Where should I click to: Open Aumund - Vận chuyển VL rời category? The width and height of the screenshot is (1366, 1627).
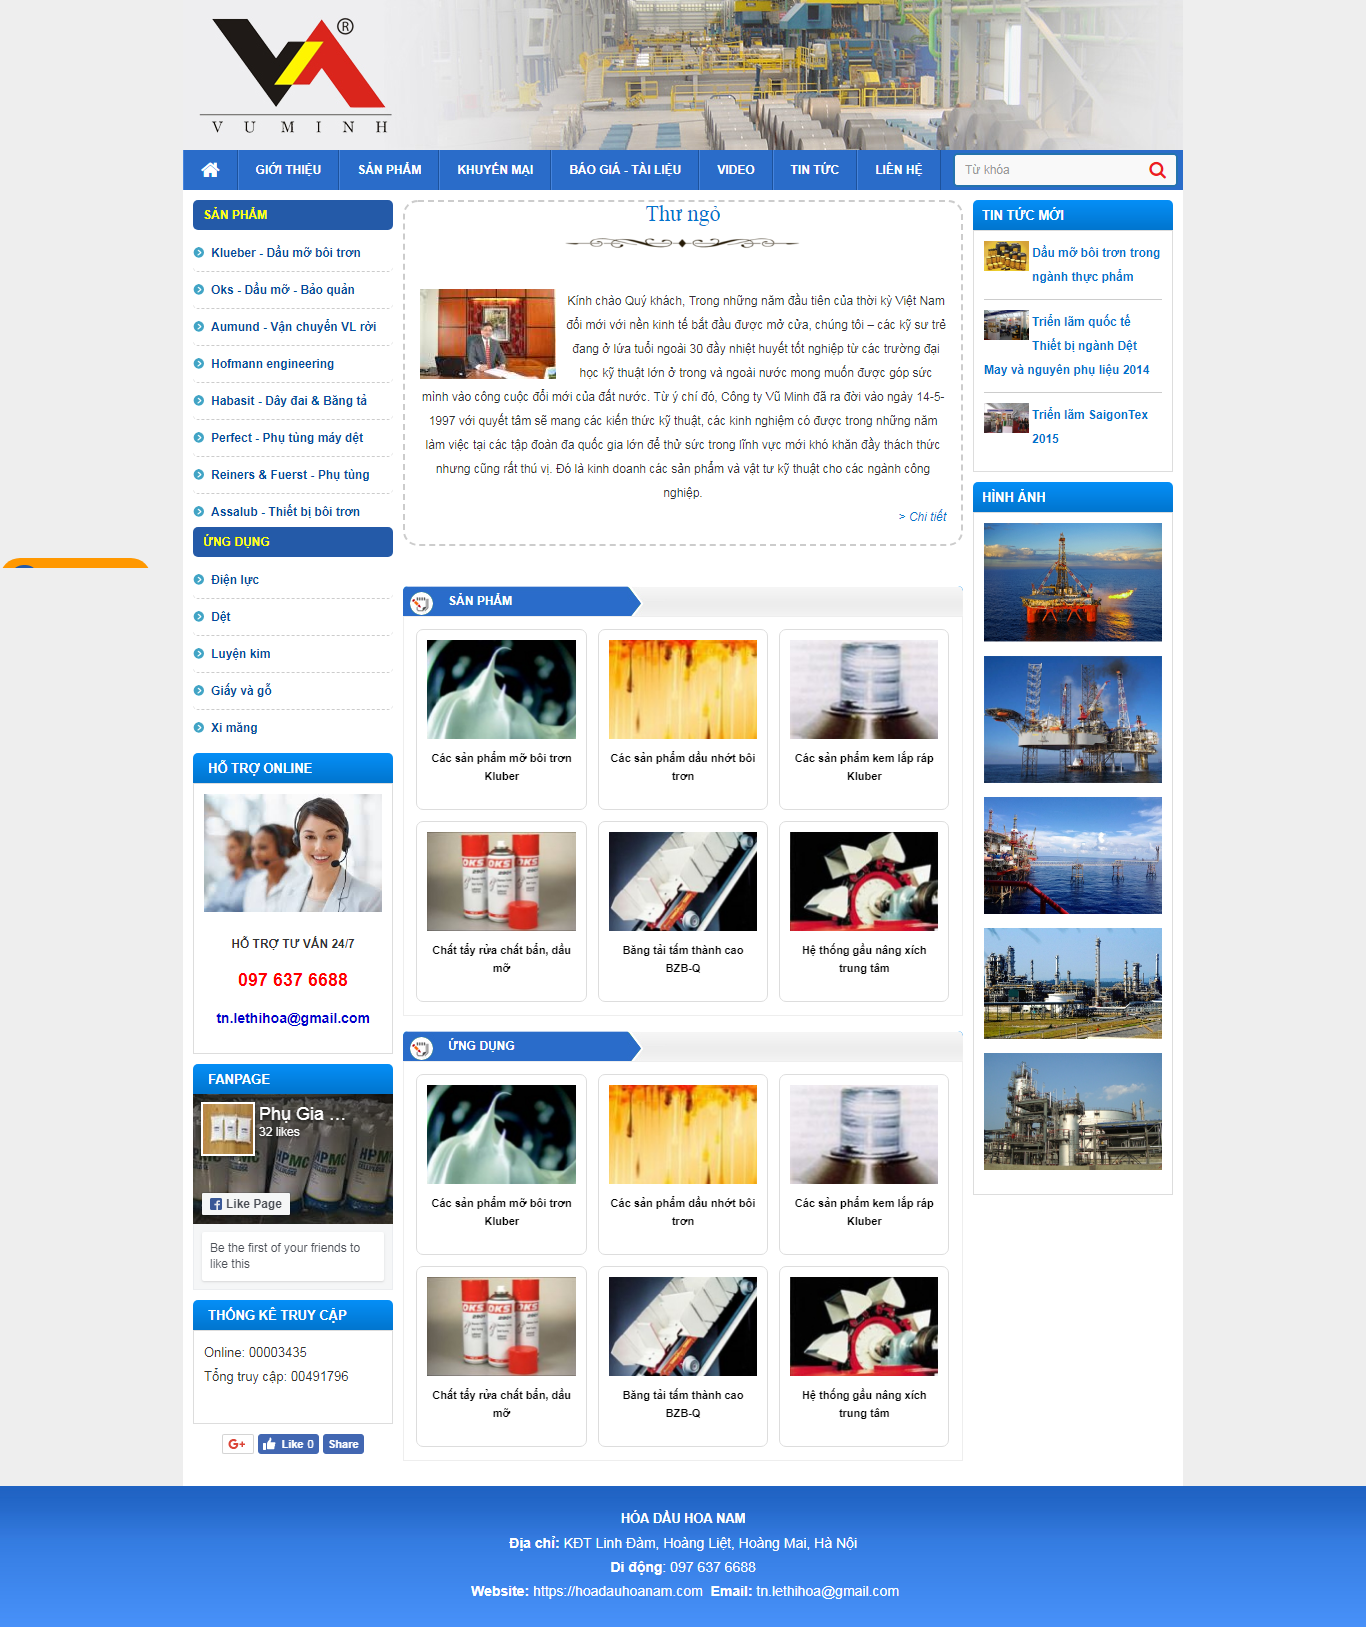[x=294, y=327]
